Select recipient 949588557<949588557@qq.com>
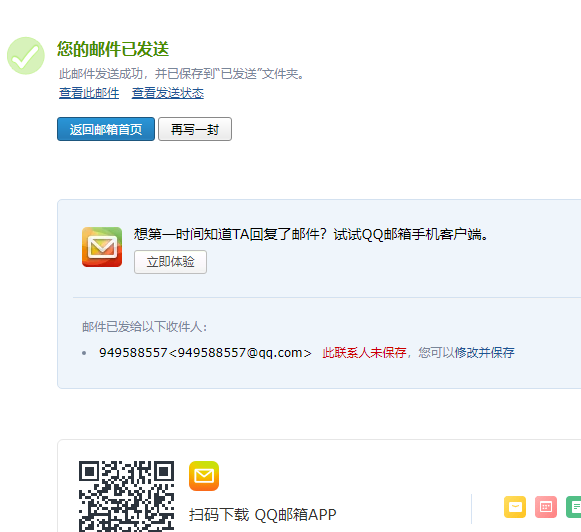The image size is (581, 532). [205, 353]
